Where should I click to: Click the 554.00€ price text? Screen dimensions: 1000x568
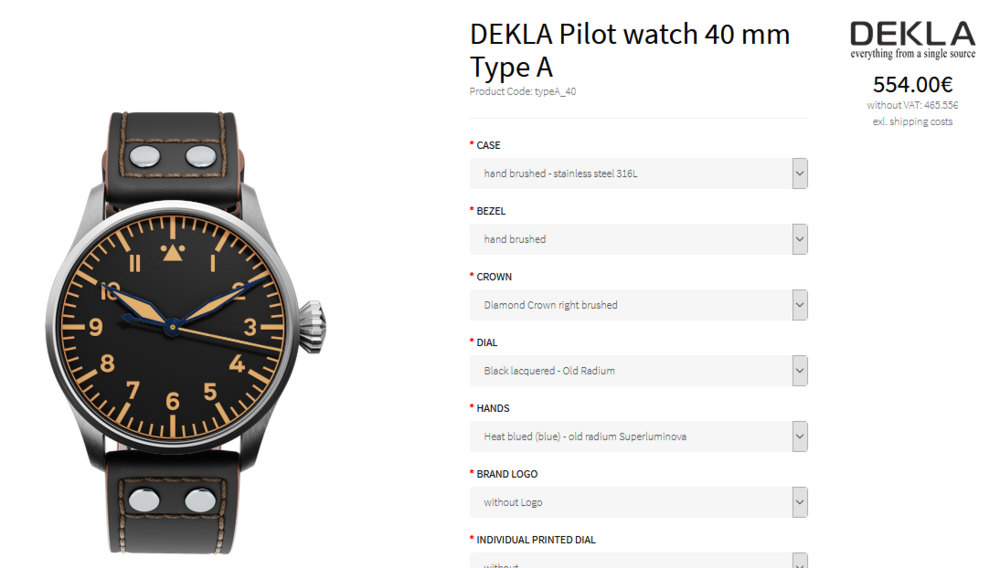pyautogui.click(x=912, y=85)
